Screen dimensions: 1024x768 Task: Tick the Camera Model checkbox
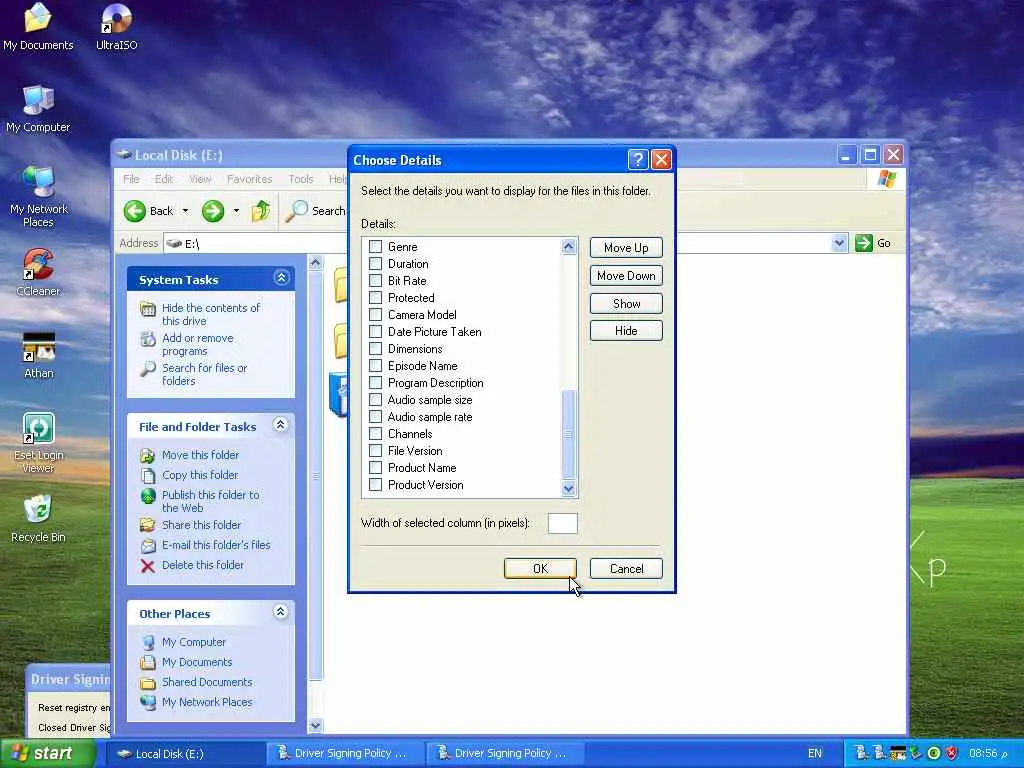point(376,315)
